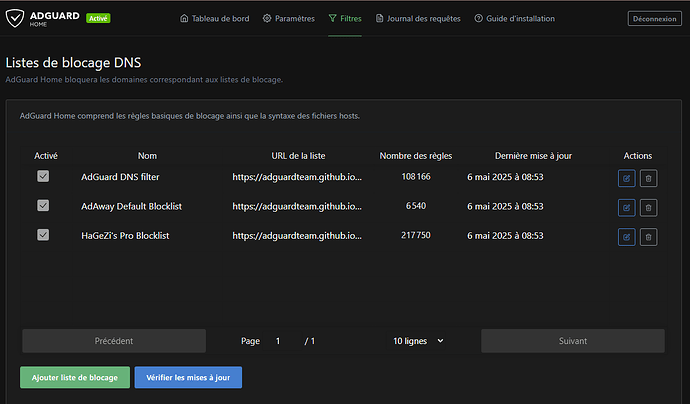Click the AdAway Default Blocklist URL cell
This screenshot has width=690, height=404.
(297, 206)
